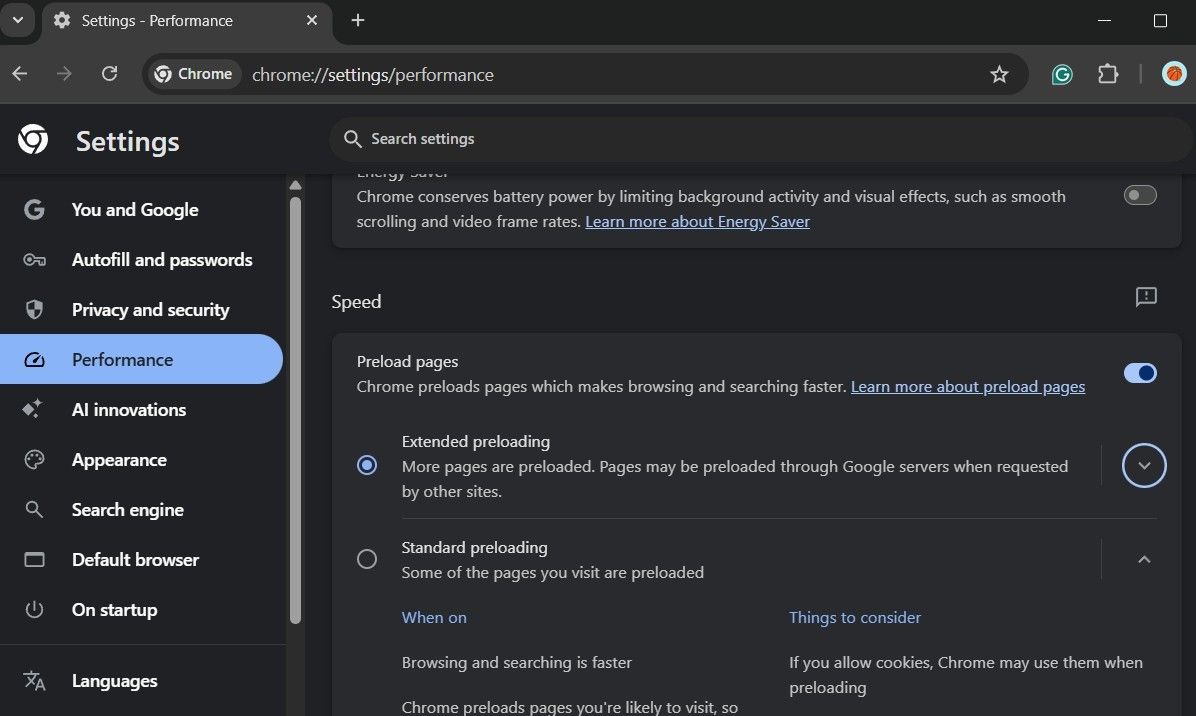Expand the Extended preloading details chevron
Image resolution: width=1196 pixels, height=716 pixels.
click(1144, 465)
